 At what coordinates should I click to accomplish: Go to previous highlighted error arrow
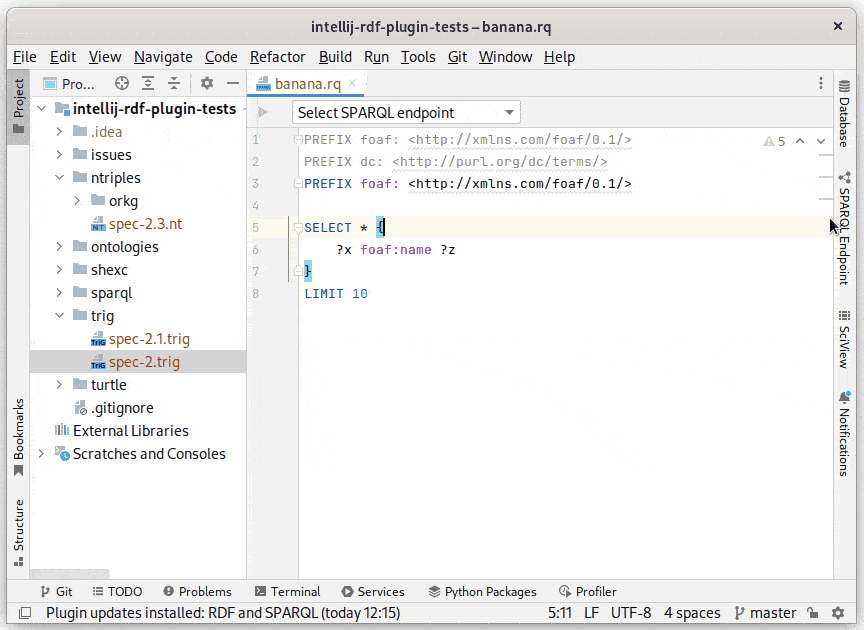(x=800, y=141)
